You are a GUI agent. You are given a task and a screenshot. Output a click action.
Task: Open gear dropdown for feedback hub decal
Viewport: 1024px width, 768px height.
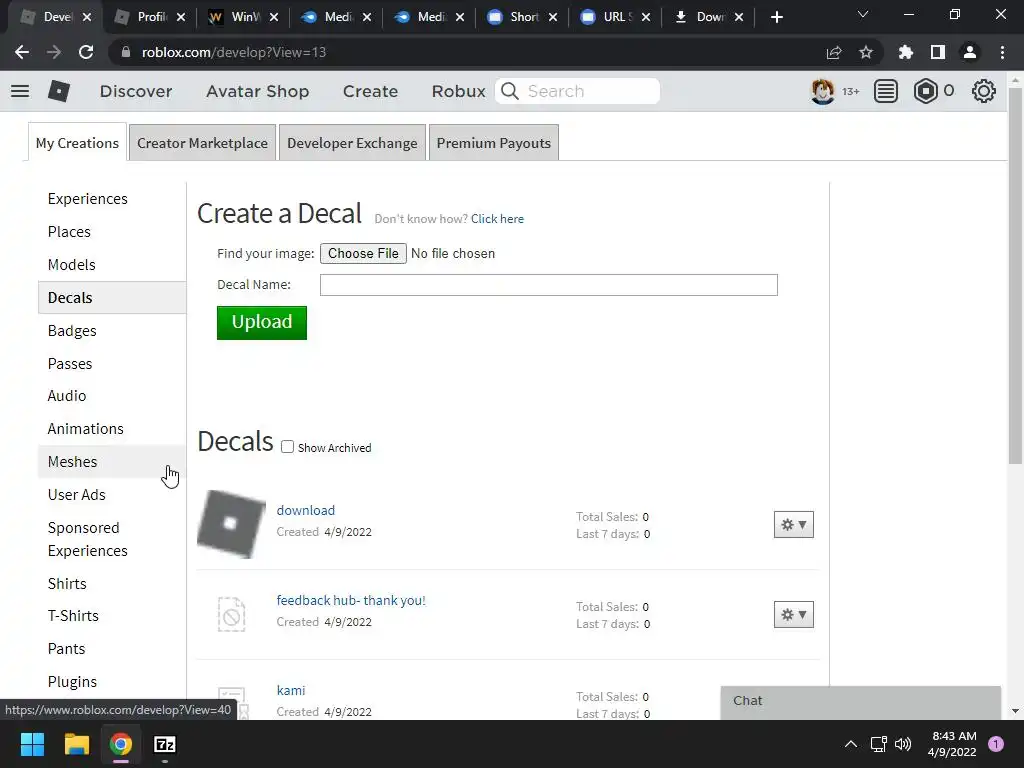point(793,615)
